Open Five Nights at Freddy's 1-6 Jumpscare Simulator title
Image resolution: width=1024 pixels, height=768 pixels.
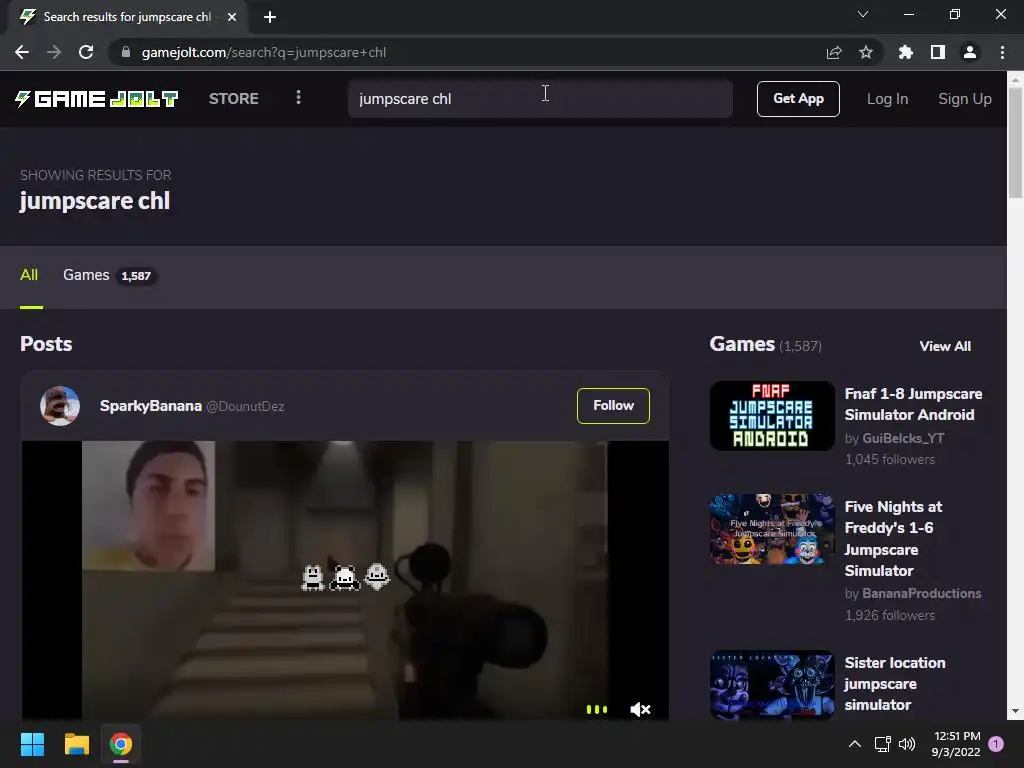(893, 539)
